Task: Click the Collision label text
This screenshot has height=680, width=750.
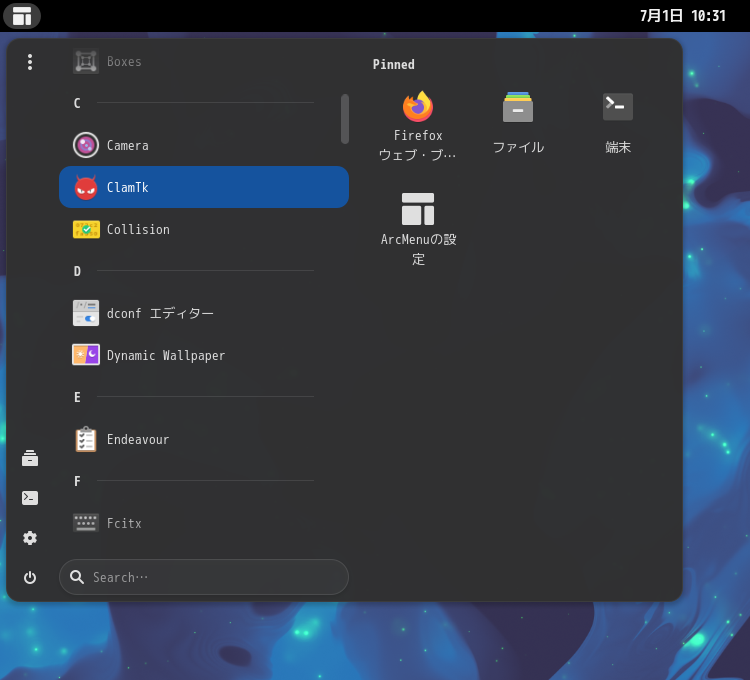Action: (138, 230)
